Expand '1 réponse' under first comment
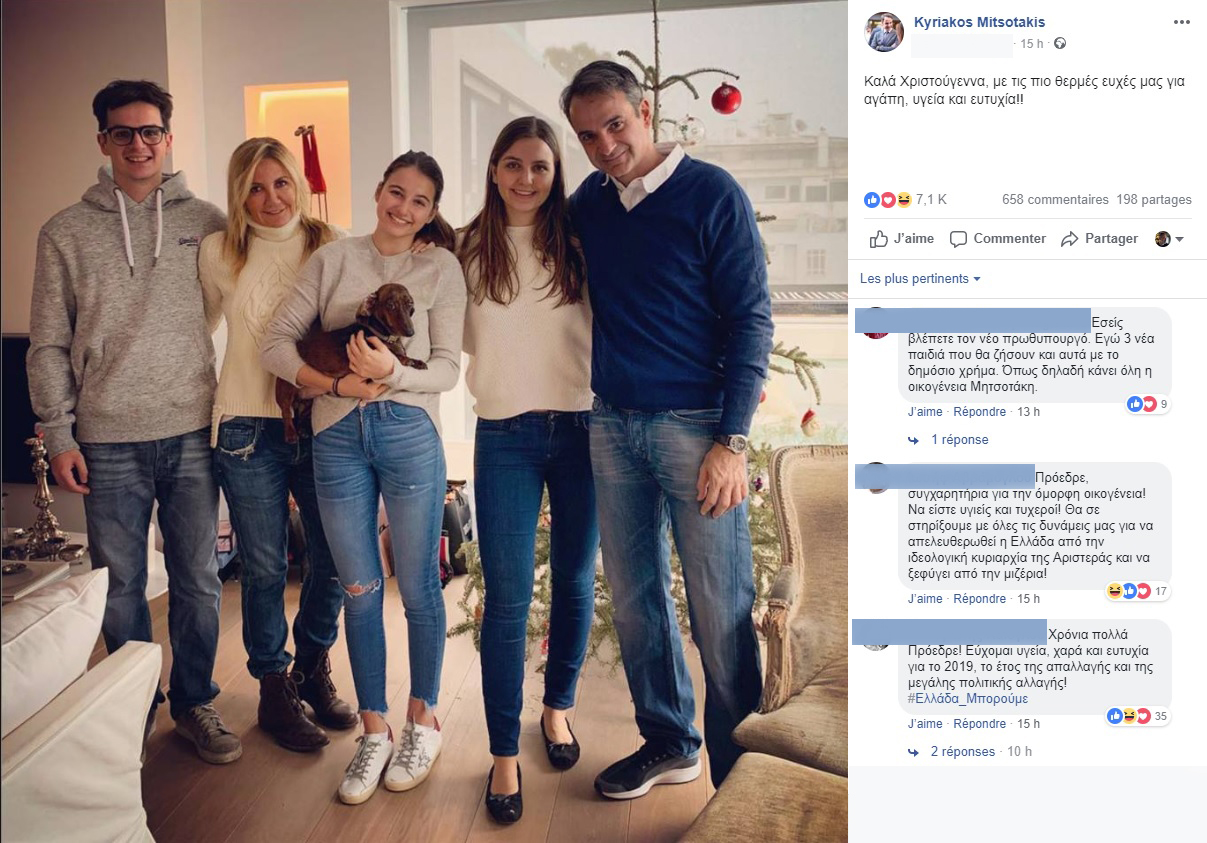1207x843 pixels. tap(960, 440)
